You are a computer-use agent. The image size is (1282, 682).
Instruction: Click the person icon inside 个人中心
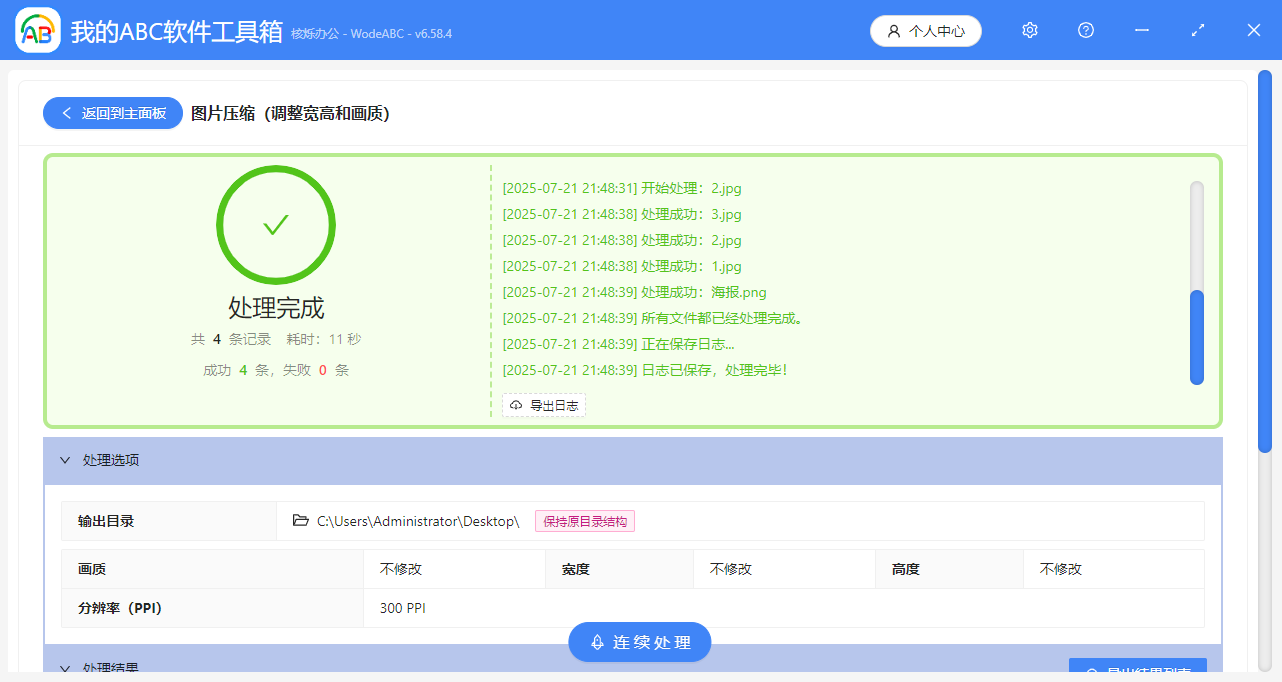coord(893,30)
